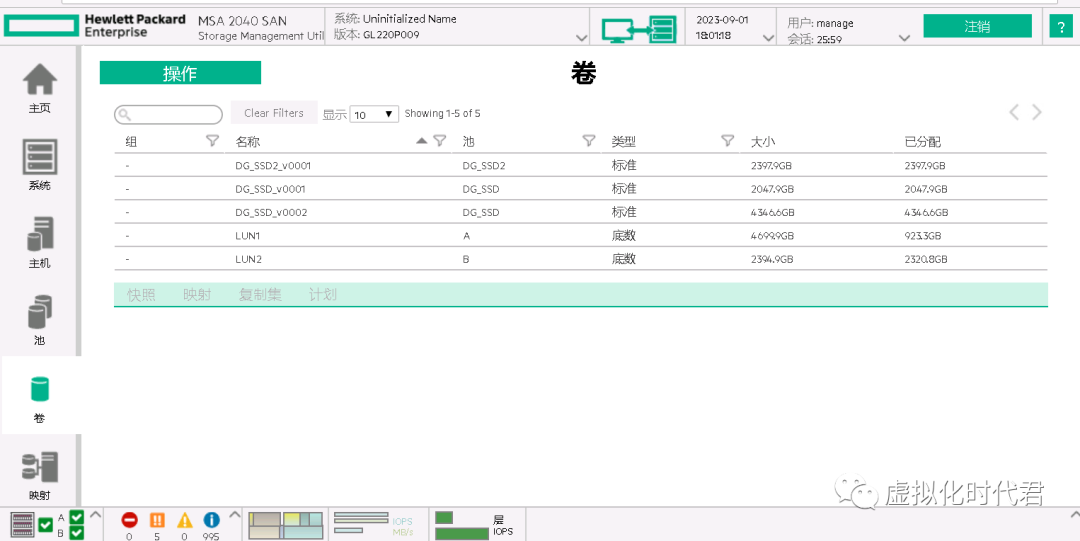Click the DG_SSD2 pool cell
The height and width of the screenshot is (541, 1080).
pos(484,166)
